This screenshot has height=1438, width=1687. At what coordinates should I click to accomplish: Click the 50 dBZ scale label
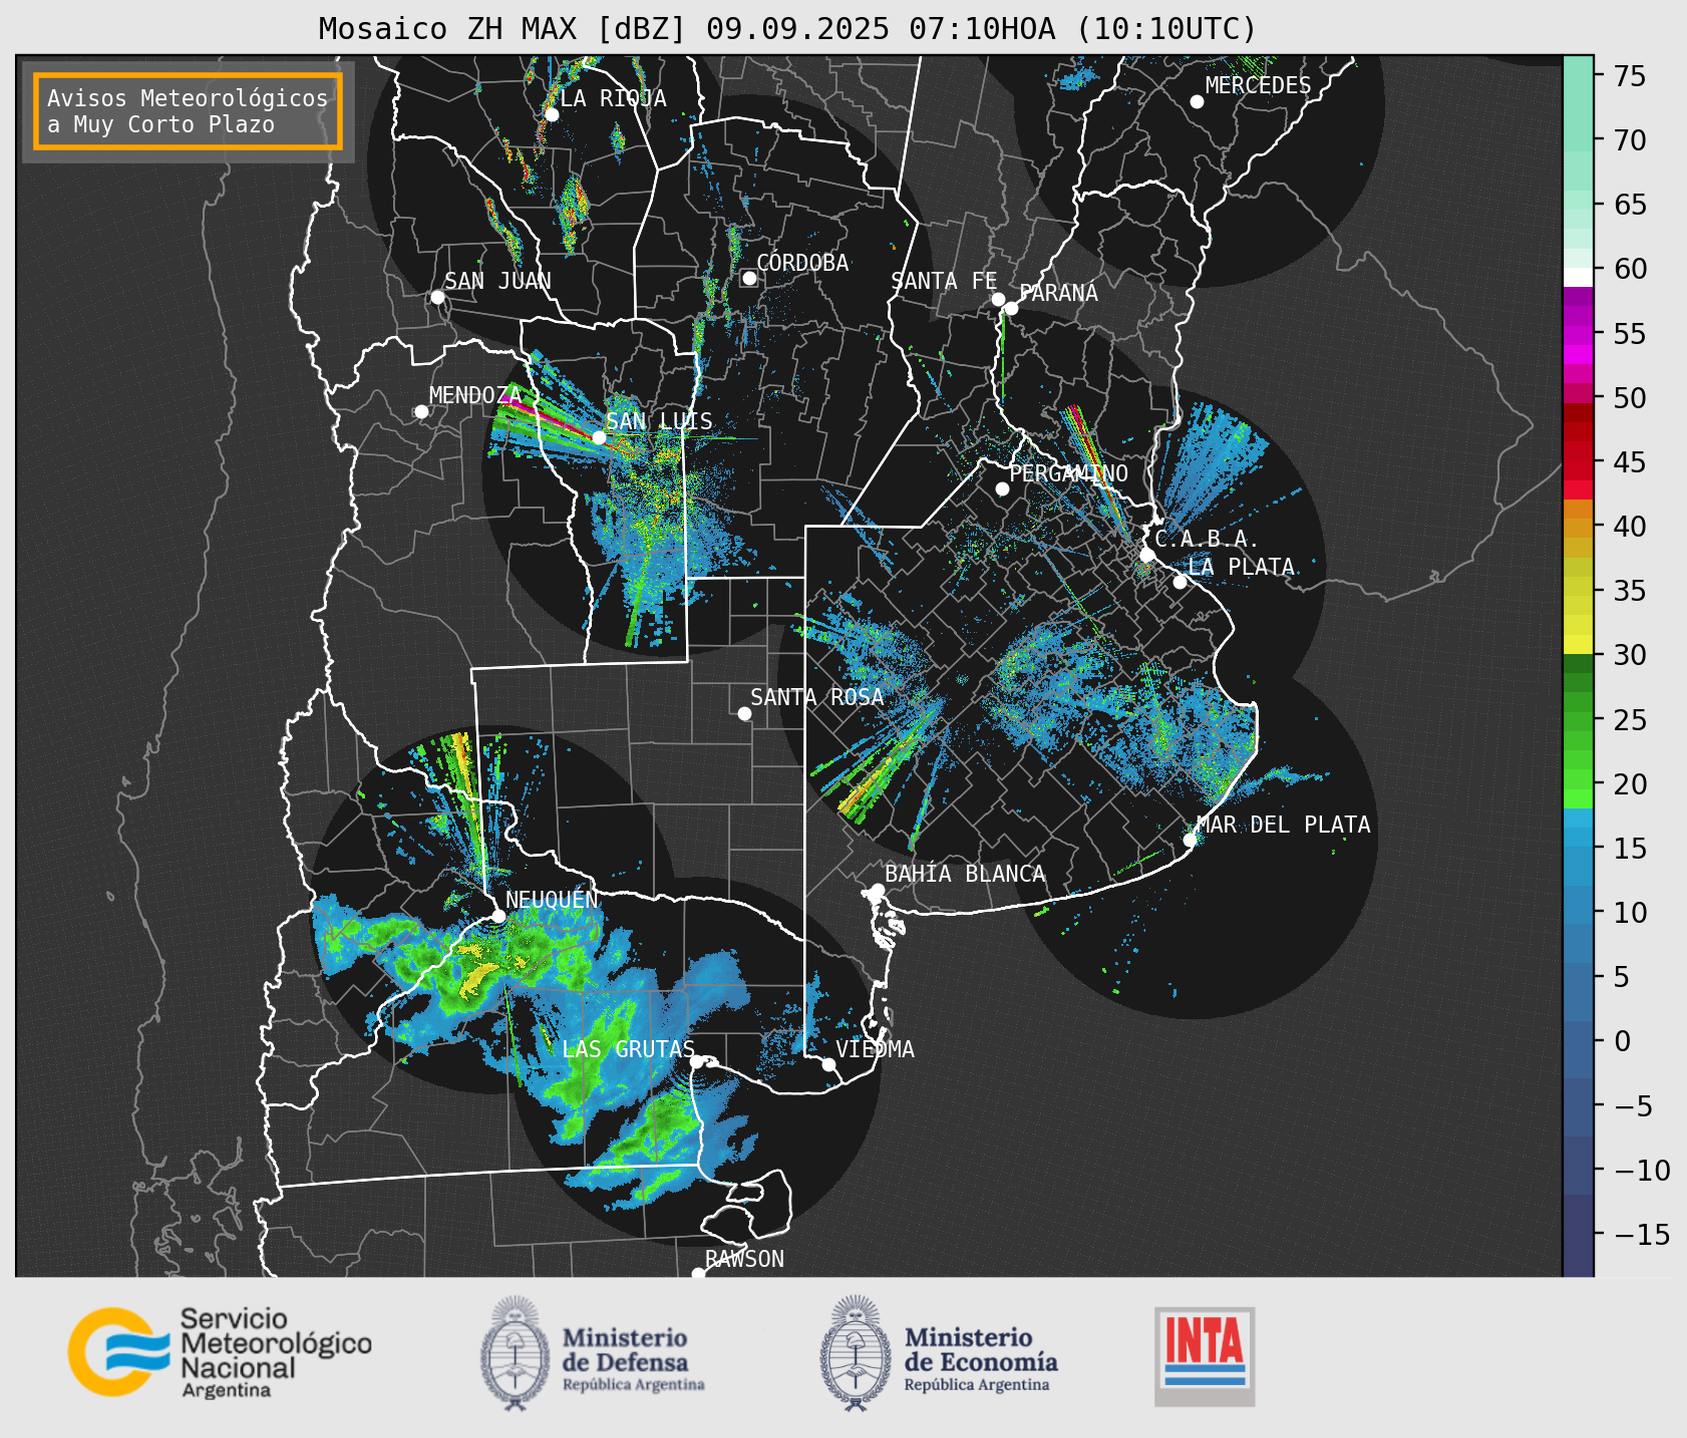[1630, 398]
